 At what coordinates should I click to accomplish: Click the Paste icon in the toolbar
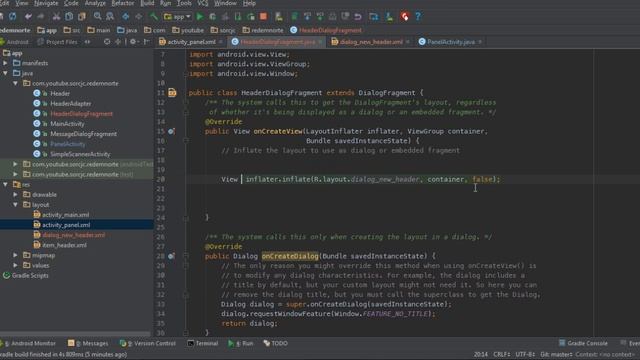coord(82,17)
